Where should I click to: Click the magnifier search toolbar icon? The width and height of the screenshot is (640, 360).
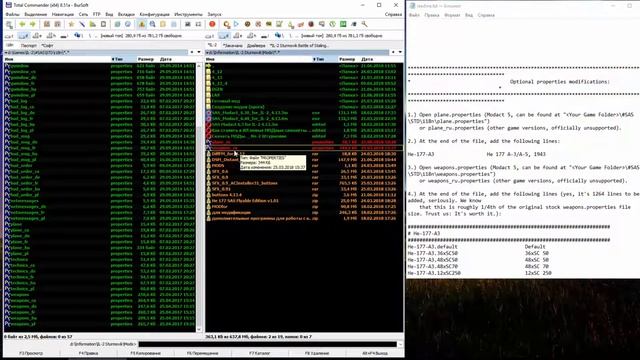click(152, 24)
